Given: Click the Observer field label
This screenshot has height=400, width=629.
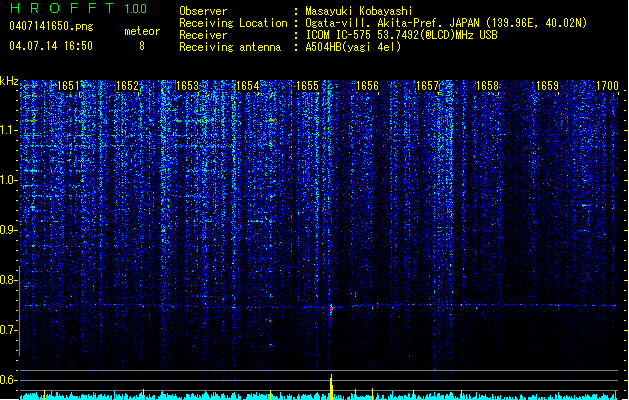Looking at the screenshot, I should coord(203,11).
